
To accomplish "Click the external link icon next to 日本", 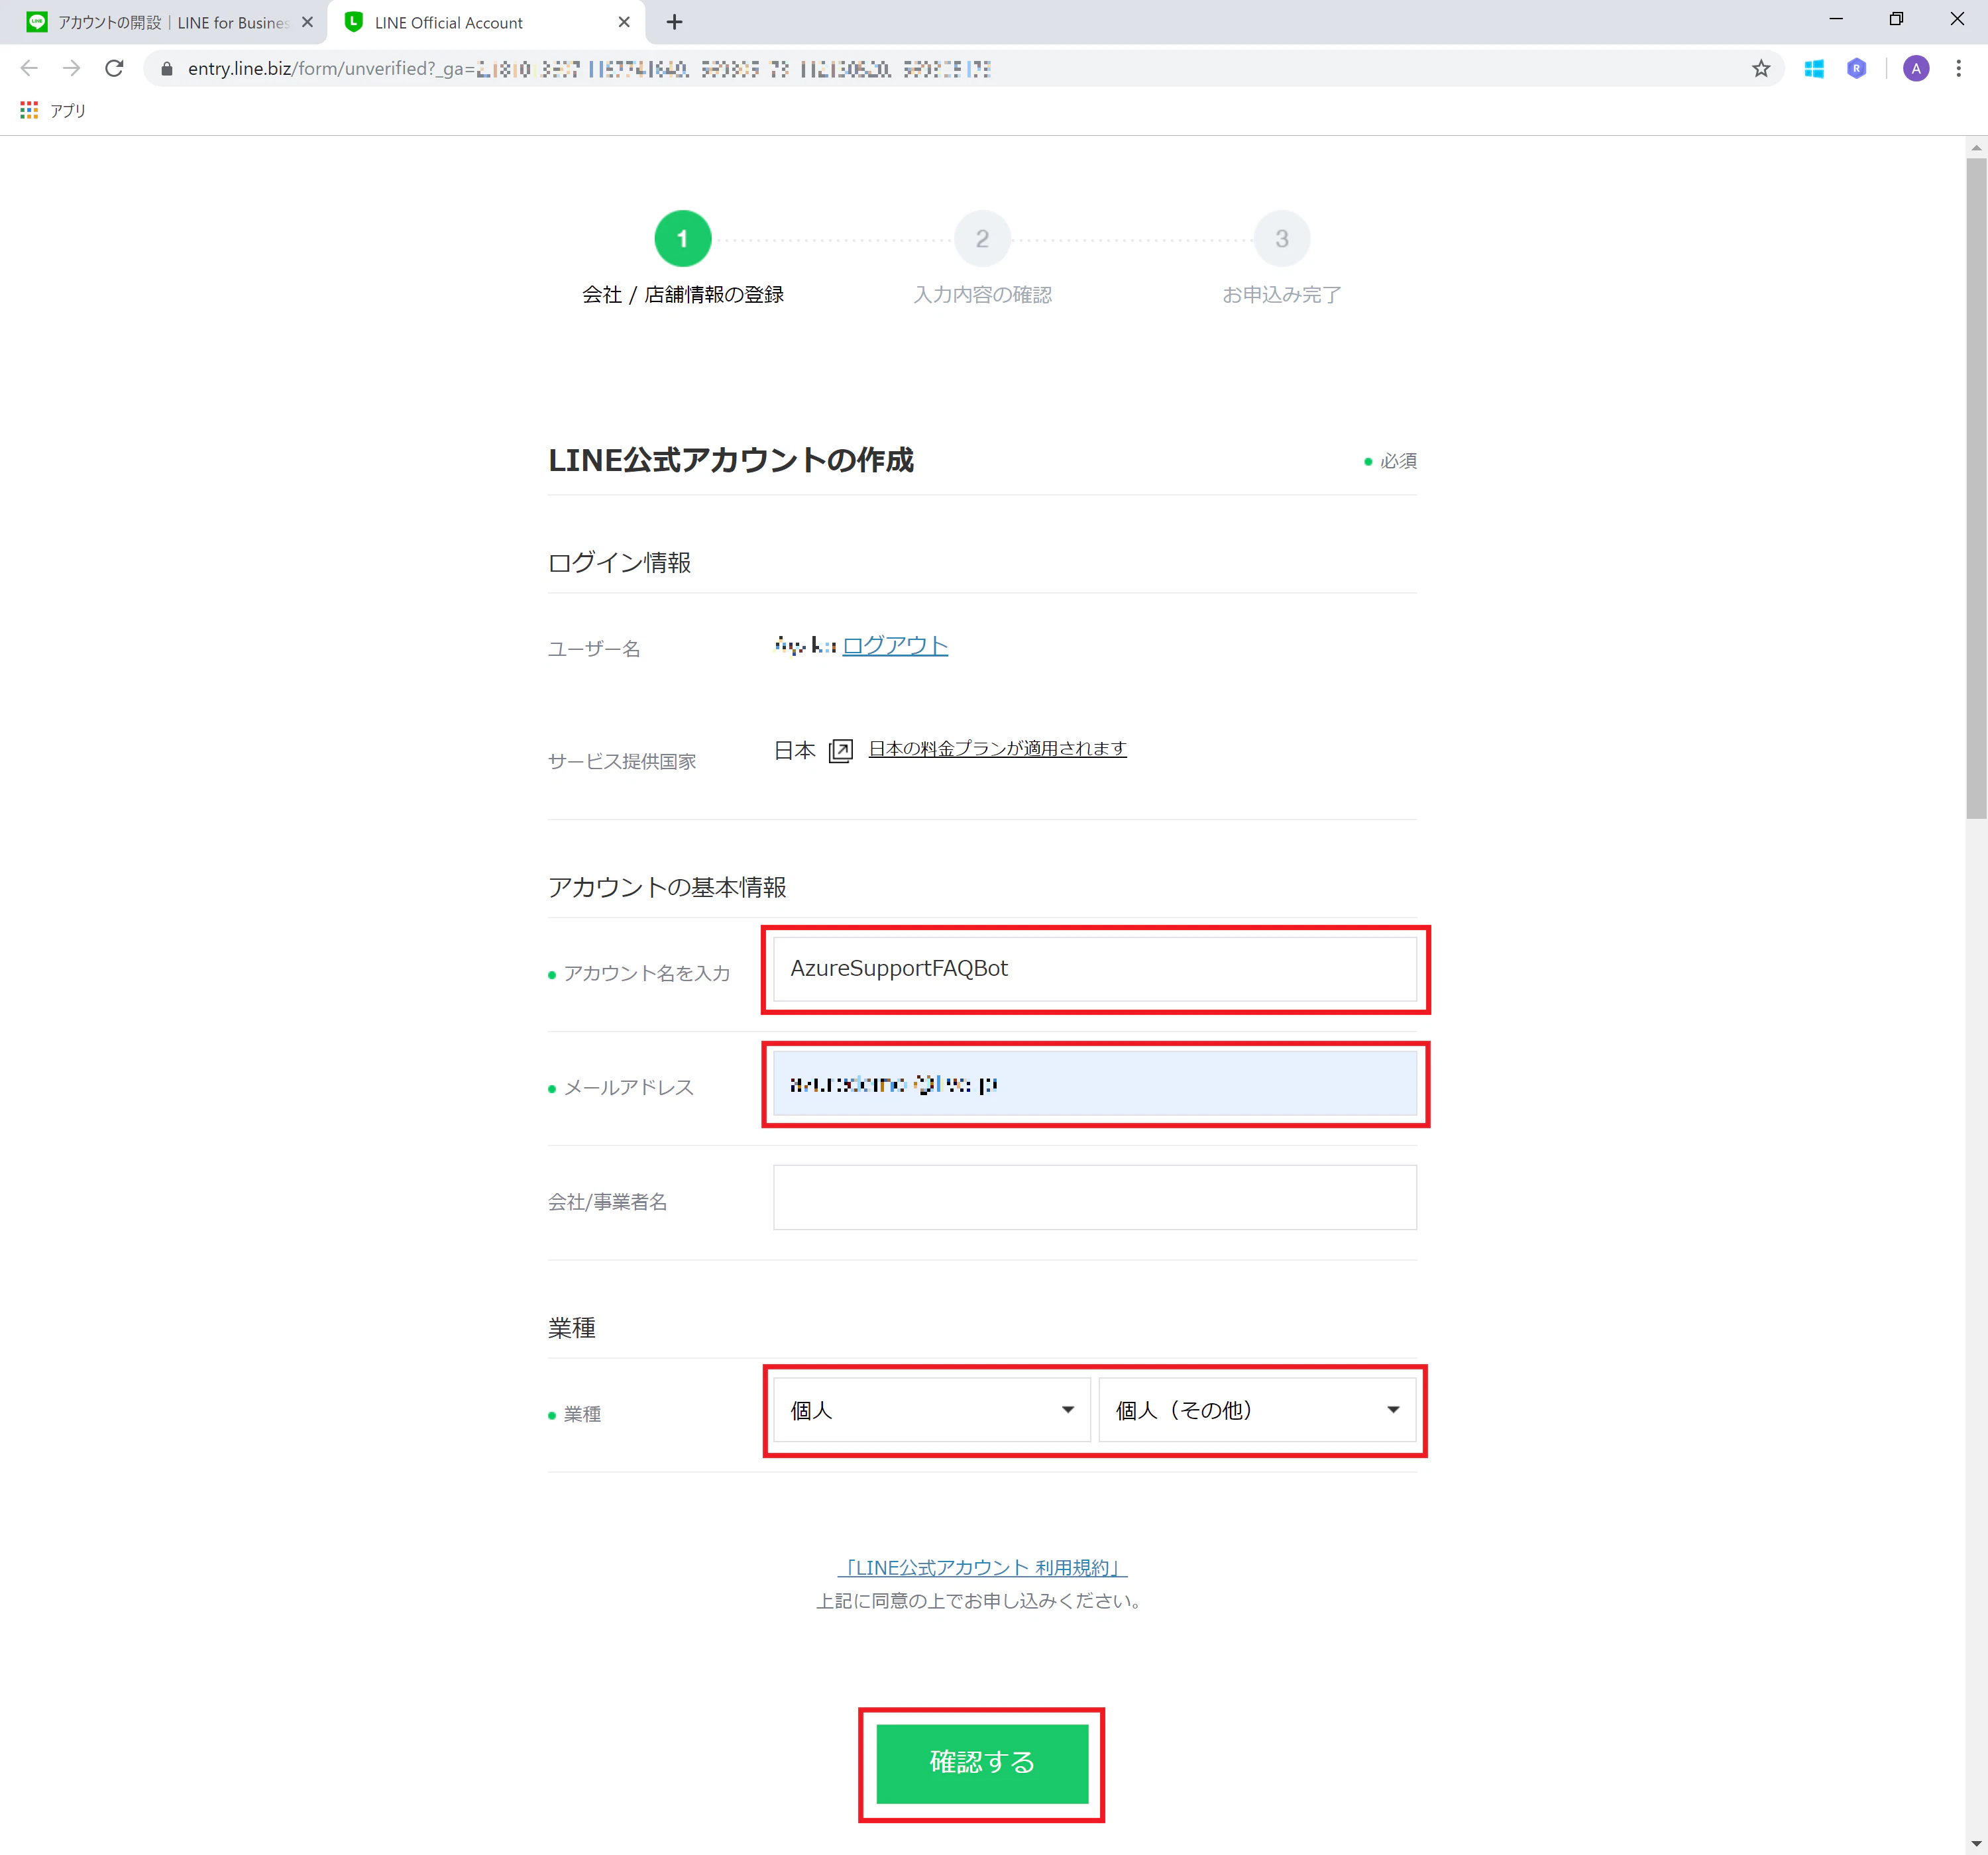I will (841, 750).
